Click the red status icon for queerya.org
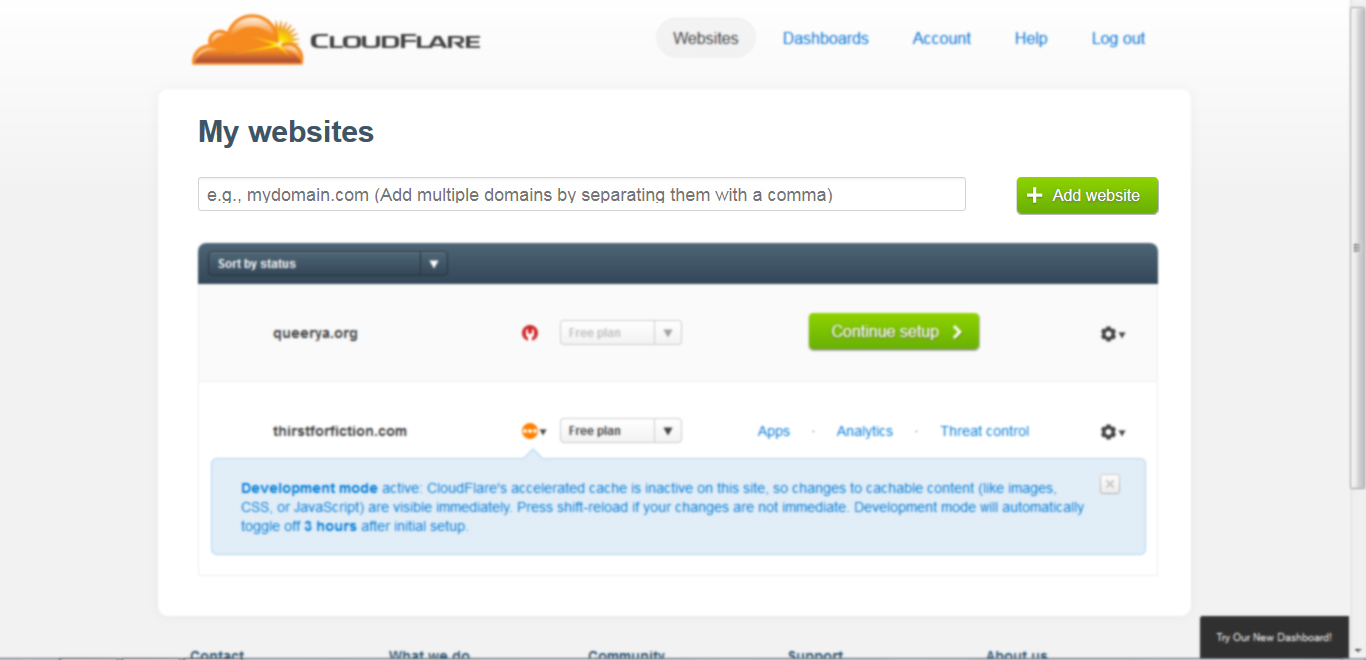Viewport: 1366px width, 660px height. click(x=530, y=333)
